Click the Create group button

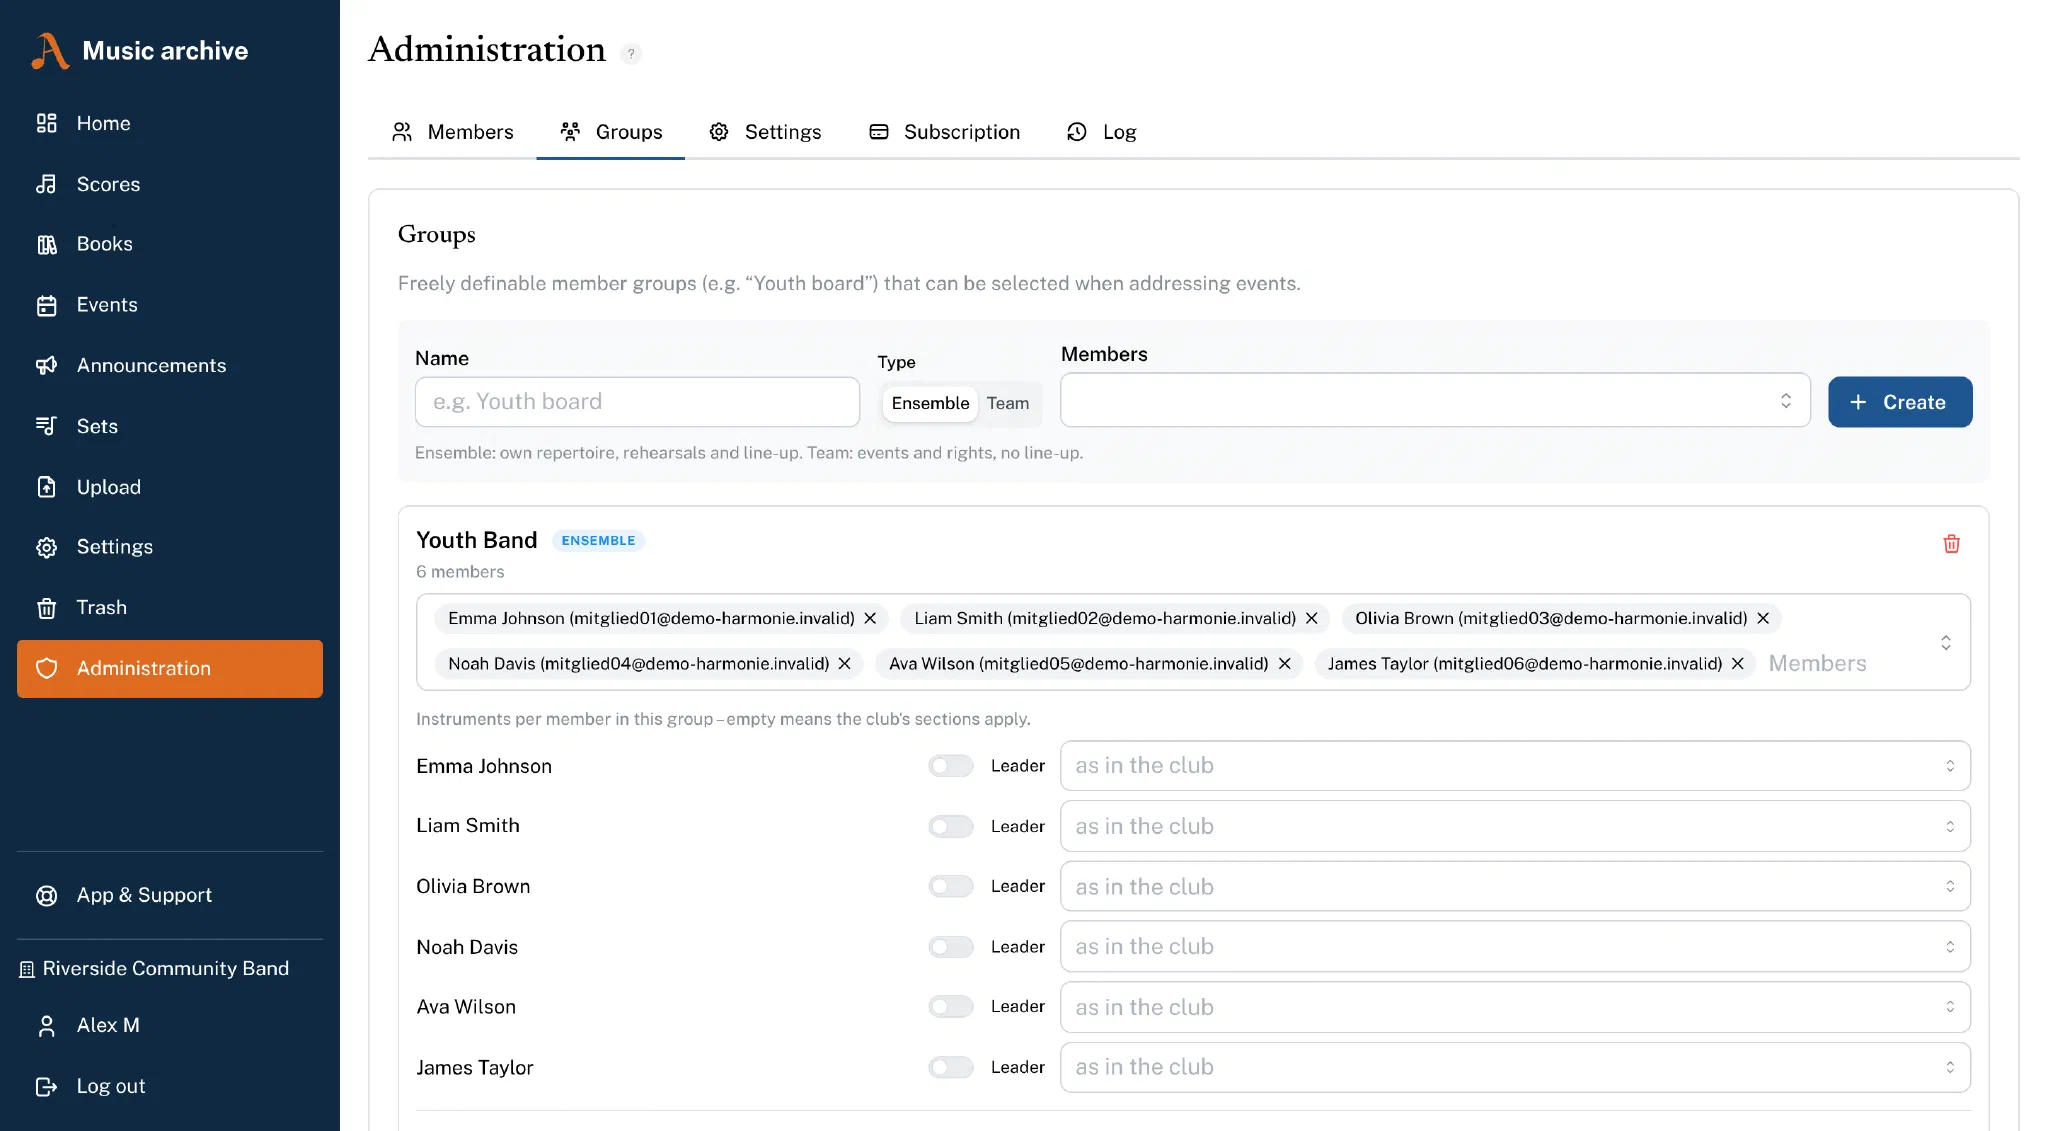(x=1900, y=402)
